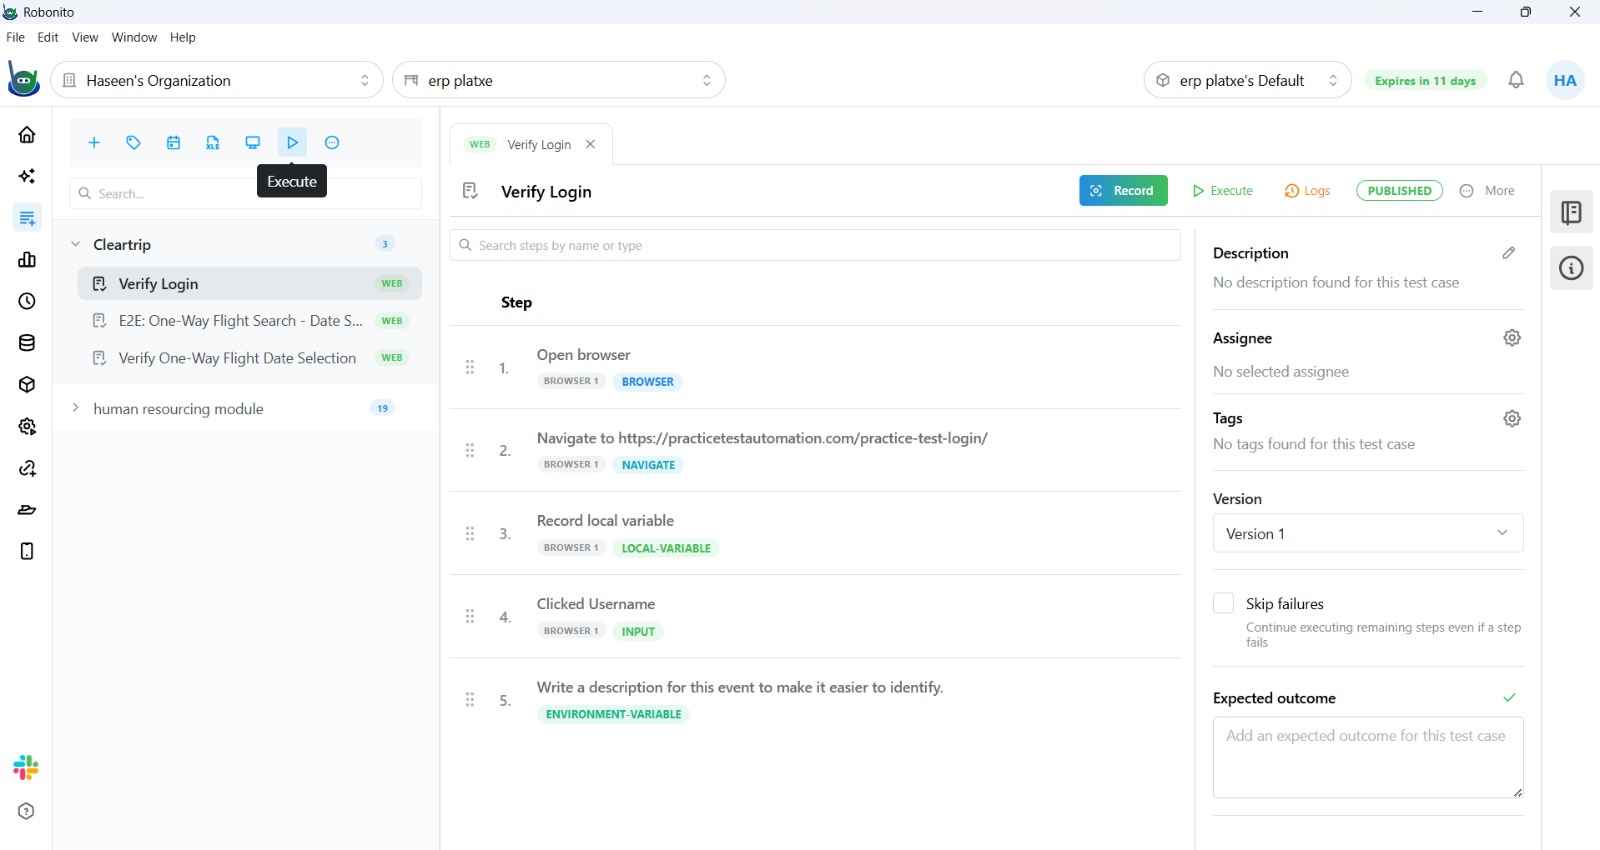Click the plus icon to add new item
The image size is (1600, 850).
94,143
